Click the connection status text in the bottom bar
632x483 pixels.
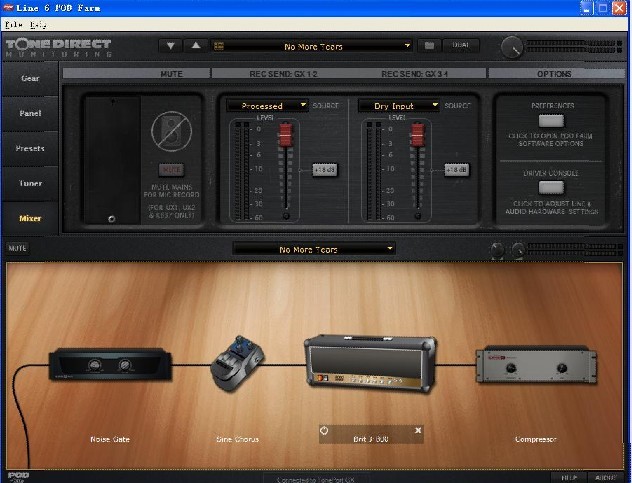[x=316, y=479]
